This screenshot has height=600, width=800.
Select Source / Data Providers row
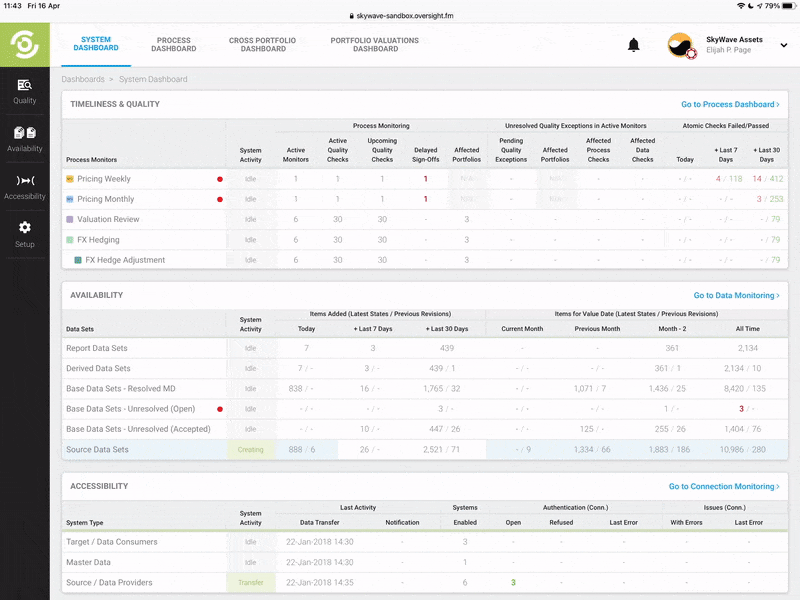[424, 583]
